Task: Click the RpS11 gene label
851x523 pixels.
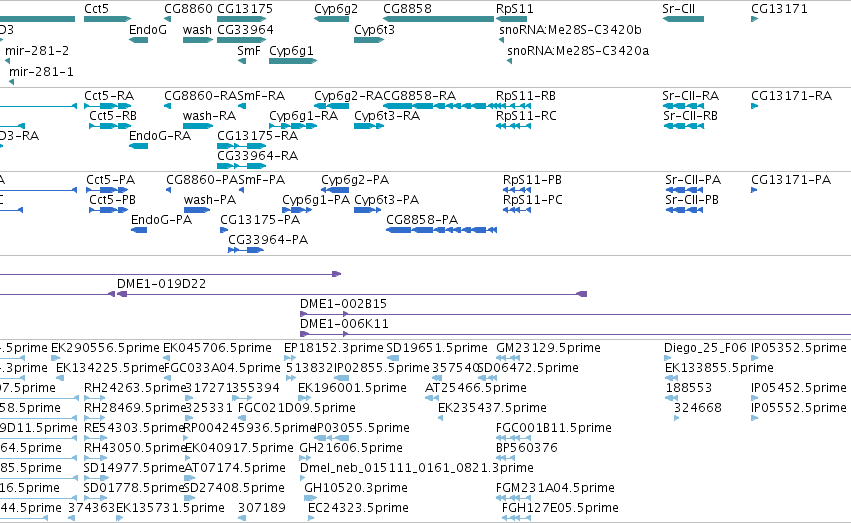Action: (515, 9)
